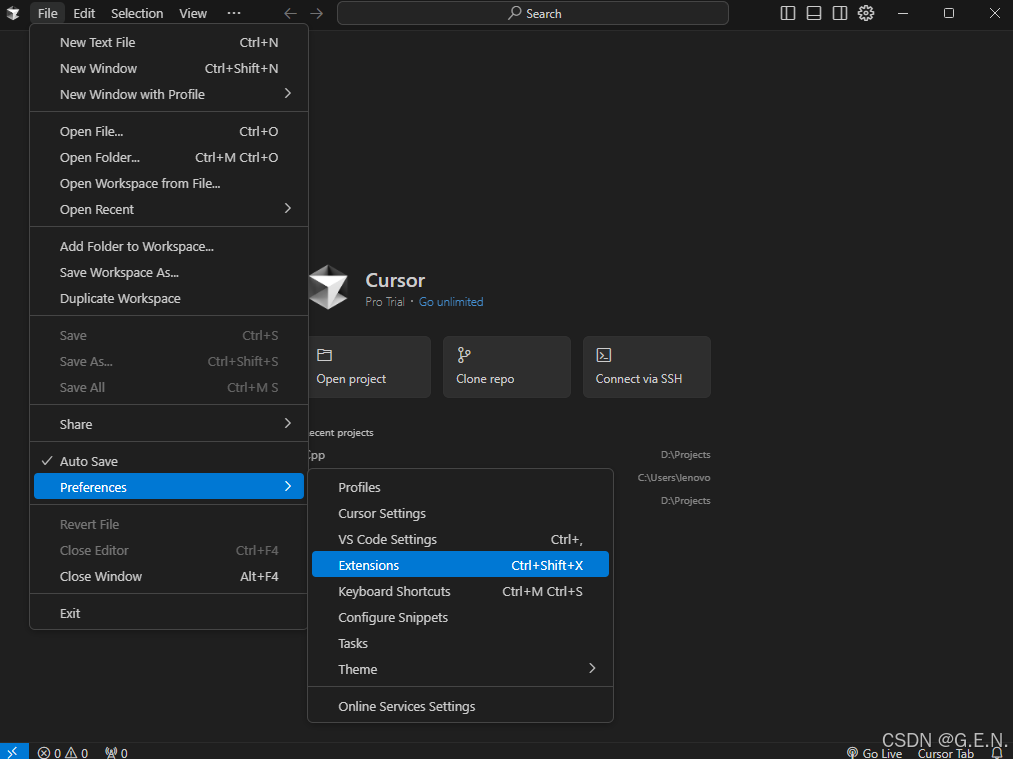1013x759 pixels.
Task: Toggle the bottom panel layout icon
Action: [x=814, y=13]
